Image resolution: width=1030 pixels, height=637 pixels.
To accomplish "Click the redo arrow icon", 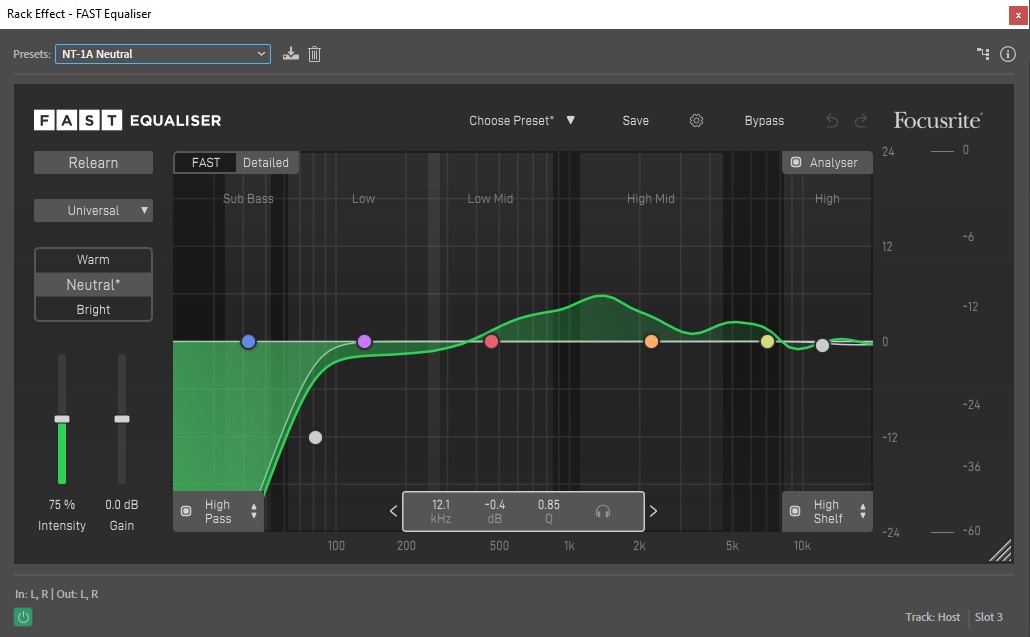I will pyautogui.click(x=861, y=121).
